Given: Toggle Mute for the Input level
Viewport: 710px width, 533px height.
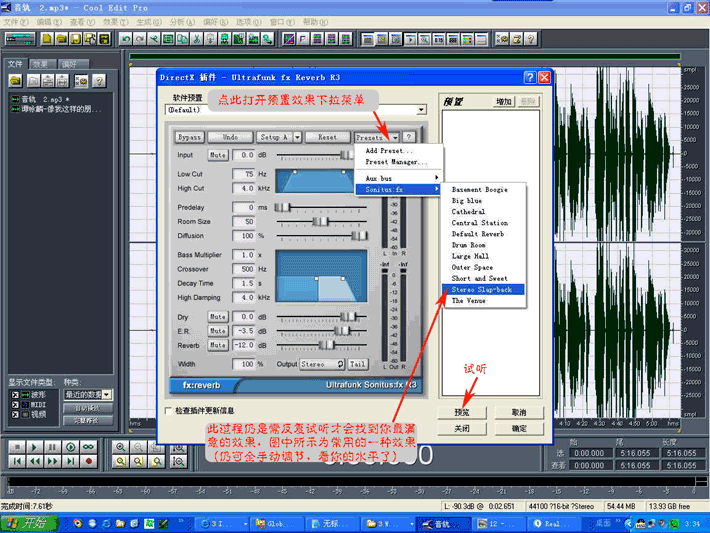Looking at the screenshot, I should pos(217,155).
